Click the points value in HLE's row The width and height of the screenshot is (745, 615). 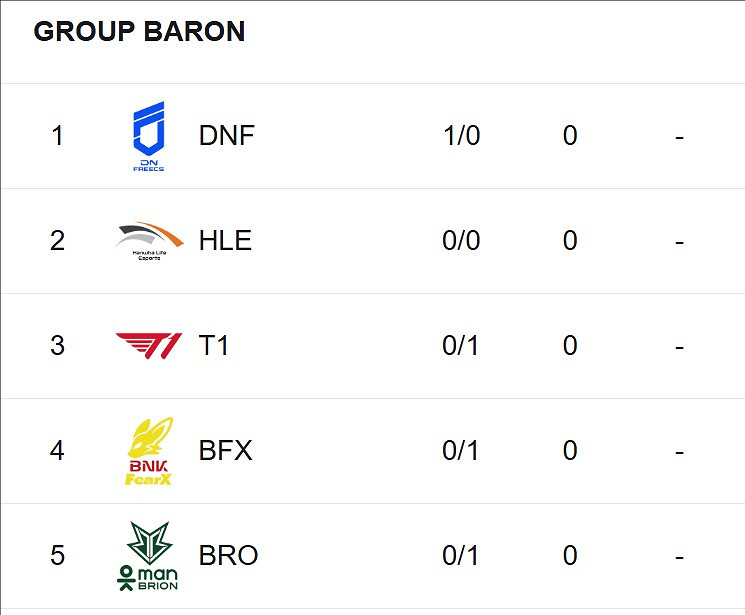coord(570,241)
